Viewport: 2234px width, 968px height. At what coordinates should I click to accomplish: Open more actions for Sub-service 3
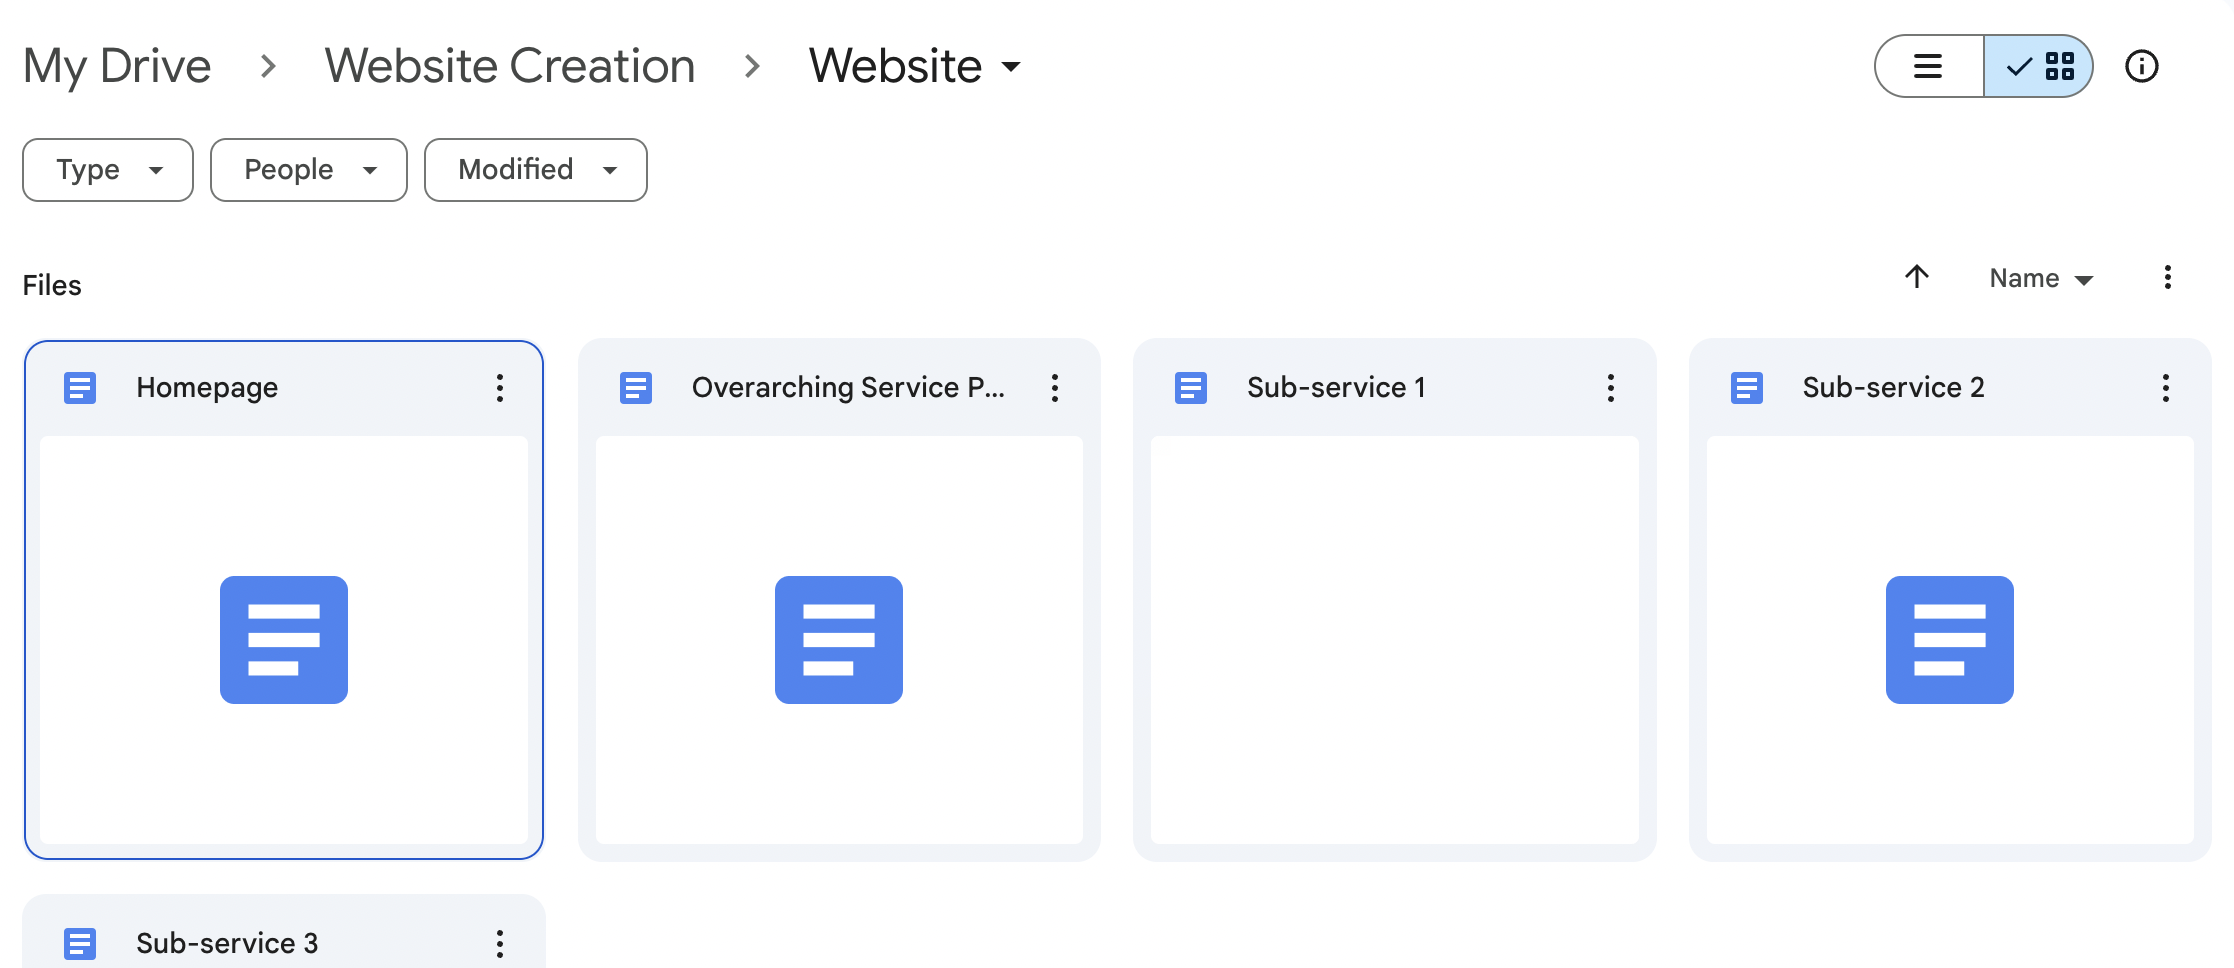click(x=500, y=944)
